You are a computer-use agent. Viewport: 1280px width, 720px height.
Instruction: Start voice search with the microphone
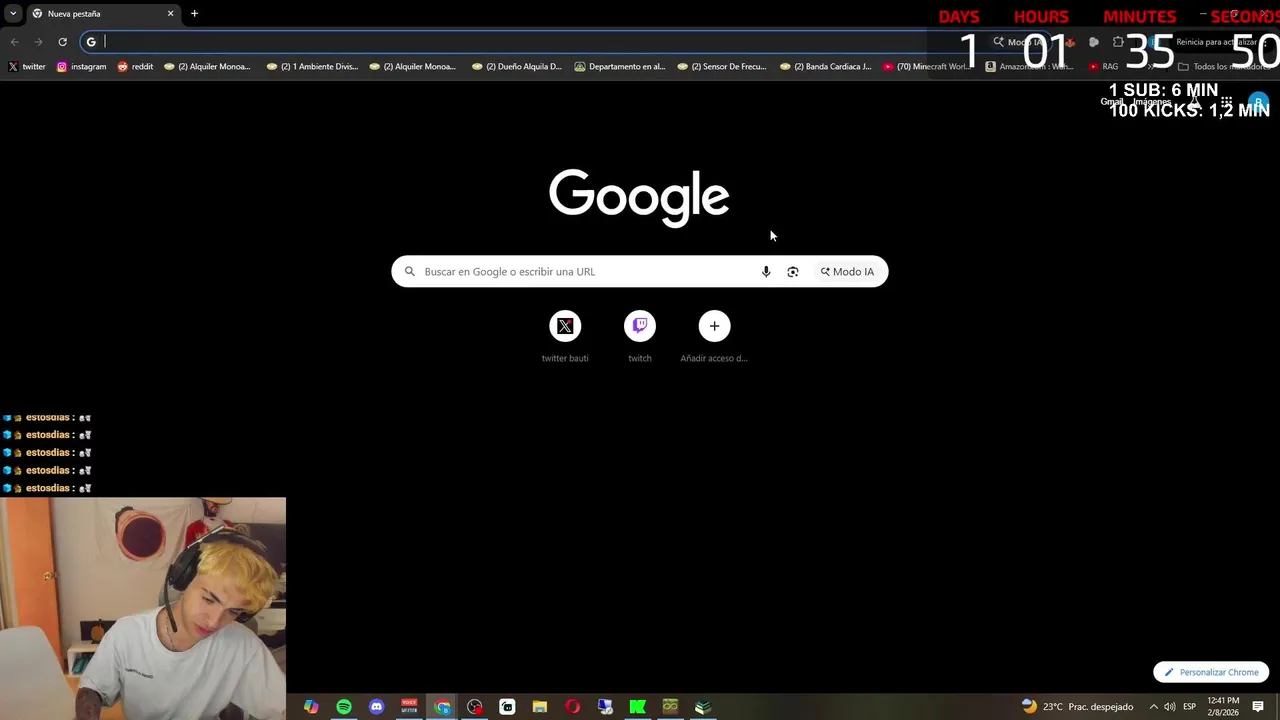[766, 272]
